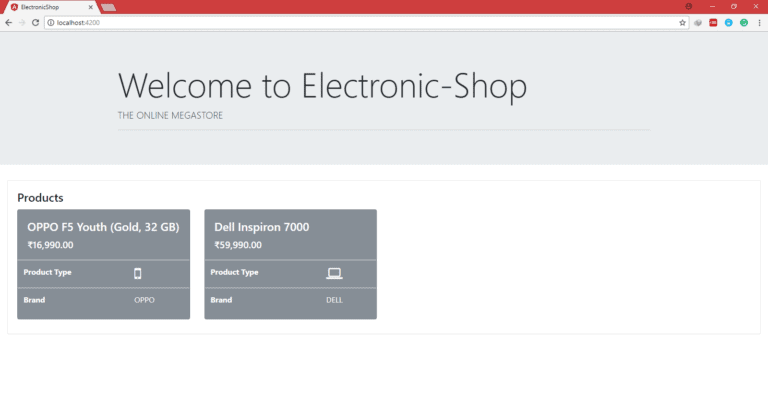Click the laptop product type icon
The width and height of the screenshot is (768, 413).
tap(335, 273)
